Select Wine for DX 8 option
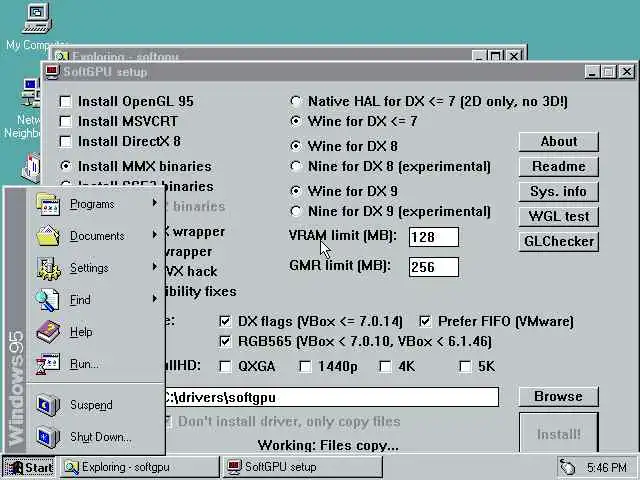The width and height of the screenshot is (640, 480). pos(296,146)
